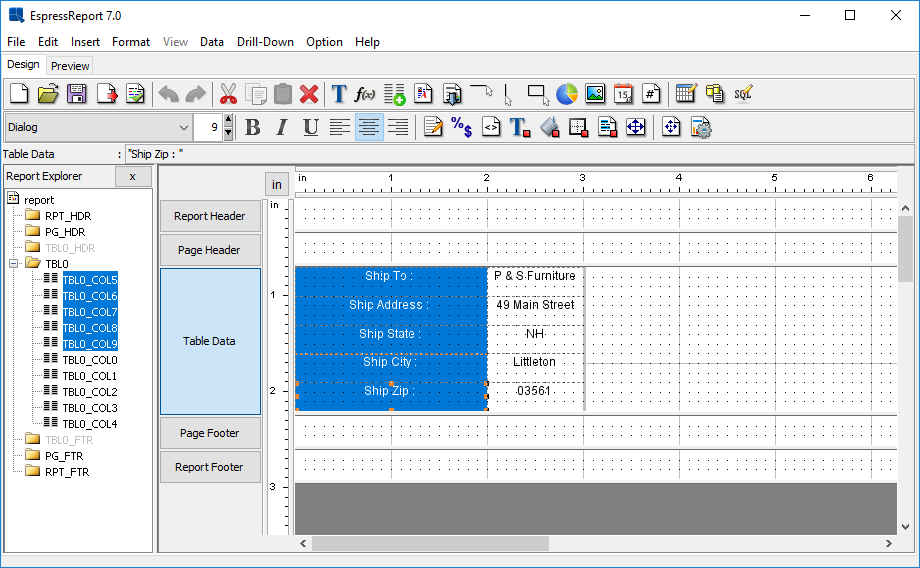This screenshot has height=568, width=920.
Task: Click the report settings icon with gear
Action: [x=701, y=127]
